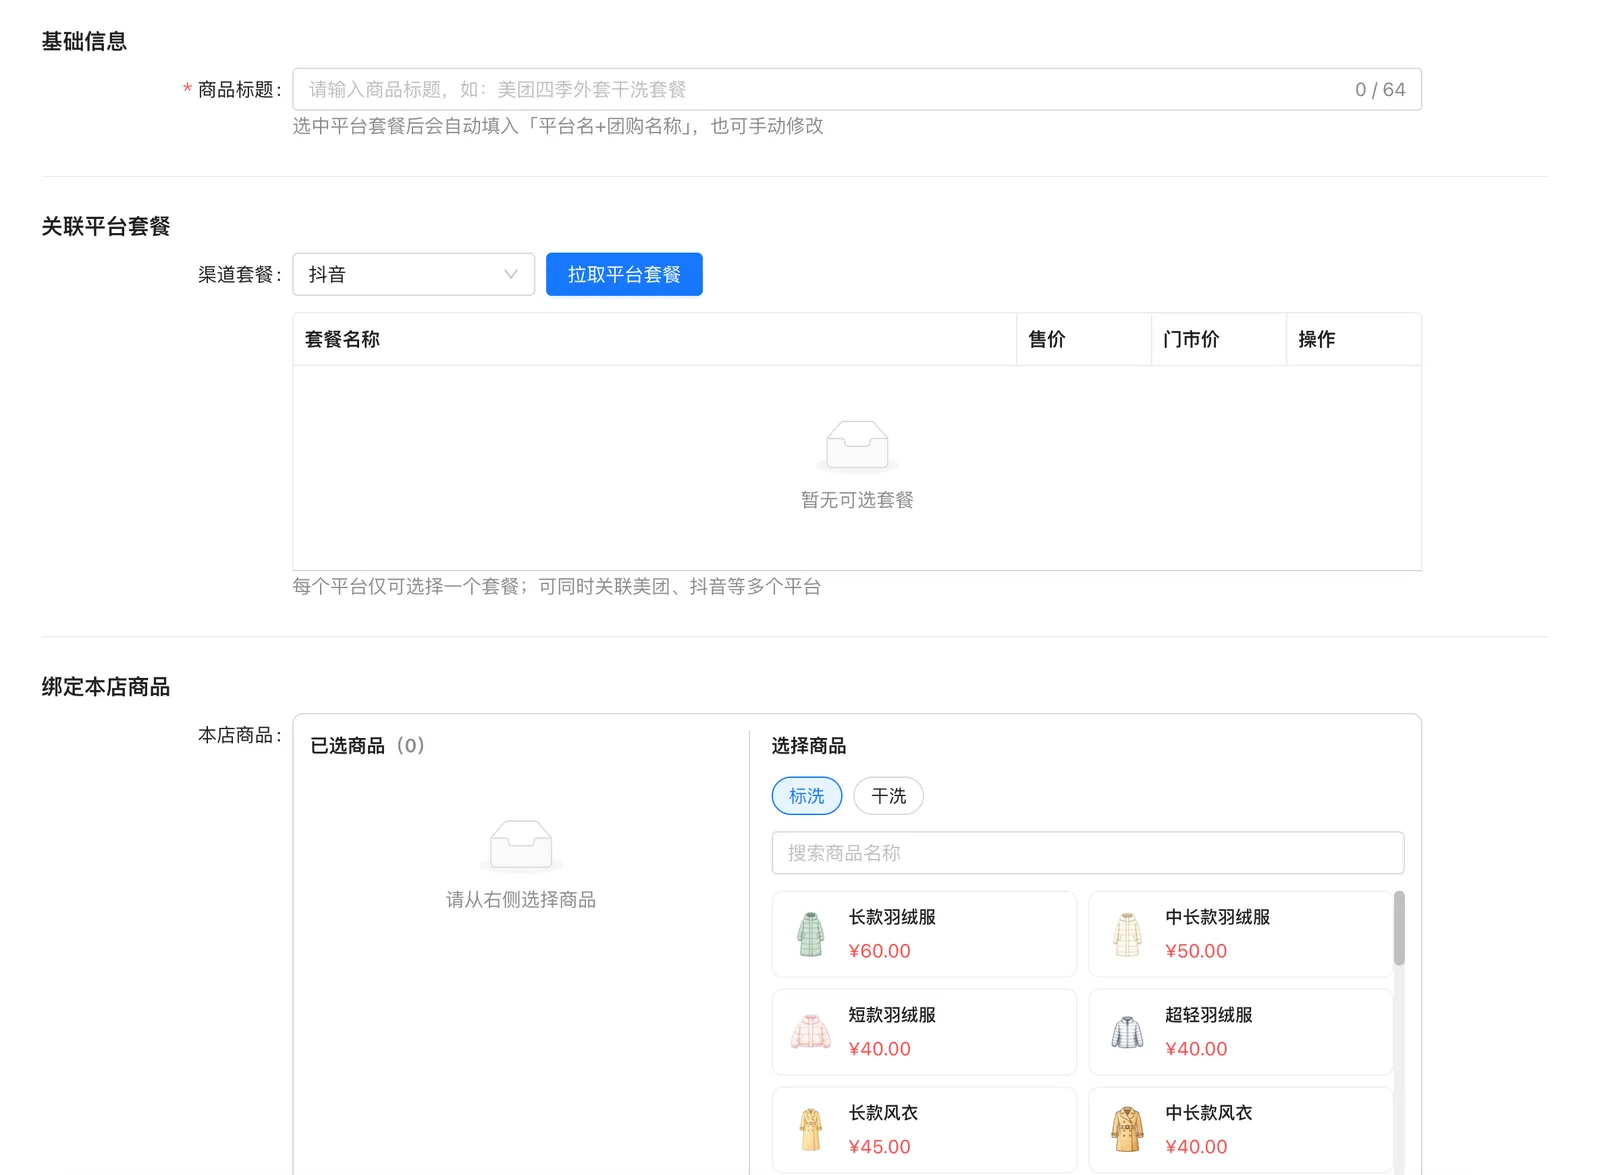
Task: Select the 中长款羽绒服 product thumbnail
Action: (x=1127, y=934)
